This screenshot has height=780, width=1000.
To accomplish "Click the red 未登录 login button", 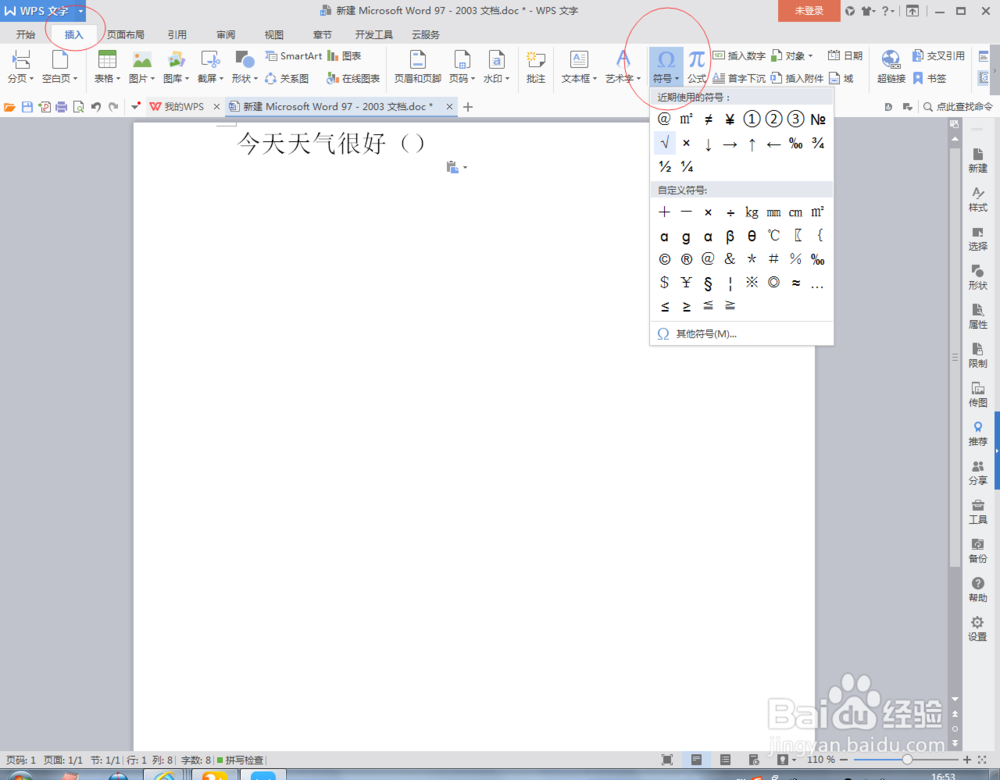I will point(810,11).
